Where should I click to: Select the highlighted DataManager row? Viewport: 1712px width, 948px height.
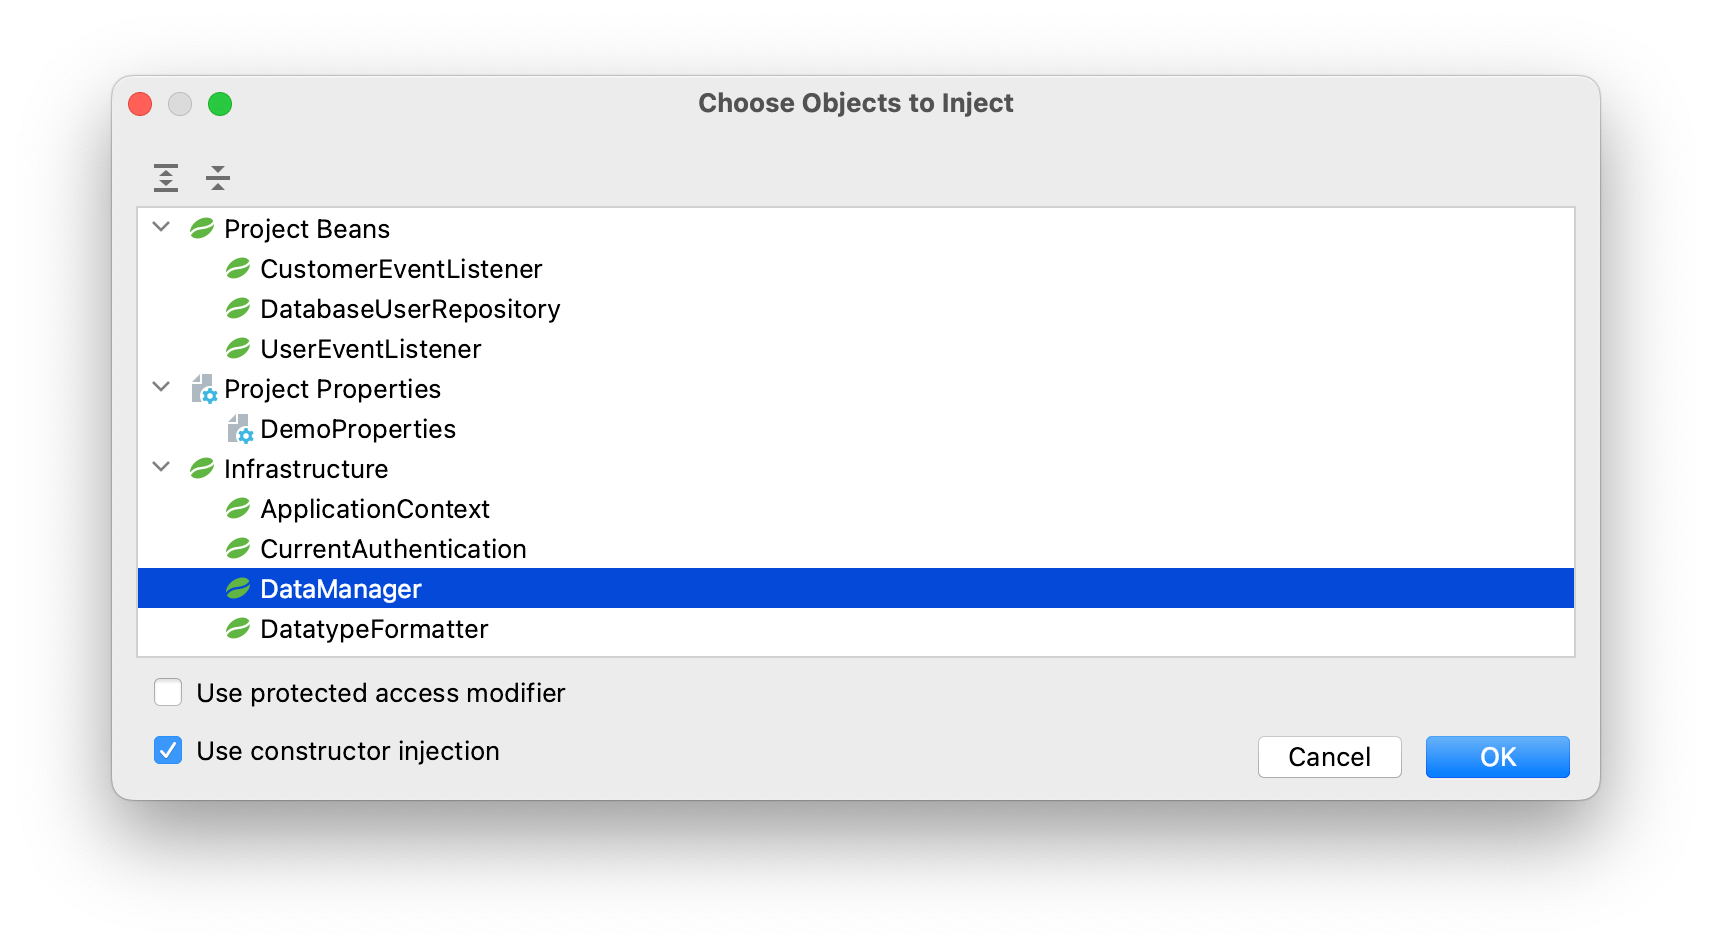pos(856,589)
